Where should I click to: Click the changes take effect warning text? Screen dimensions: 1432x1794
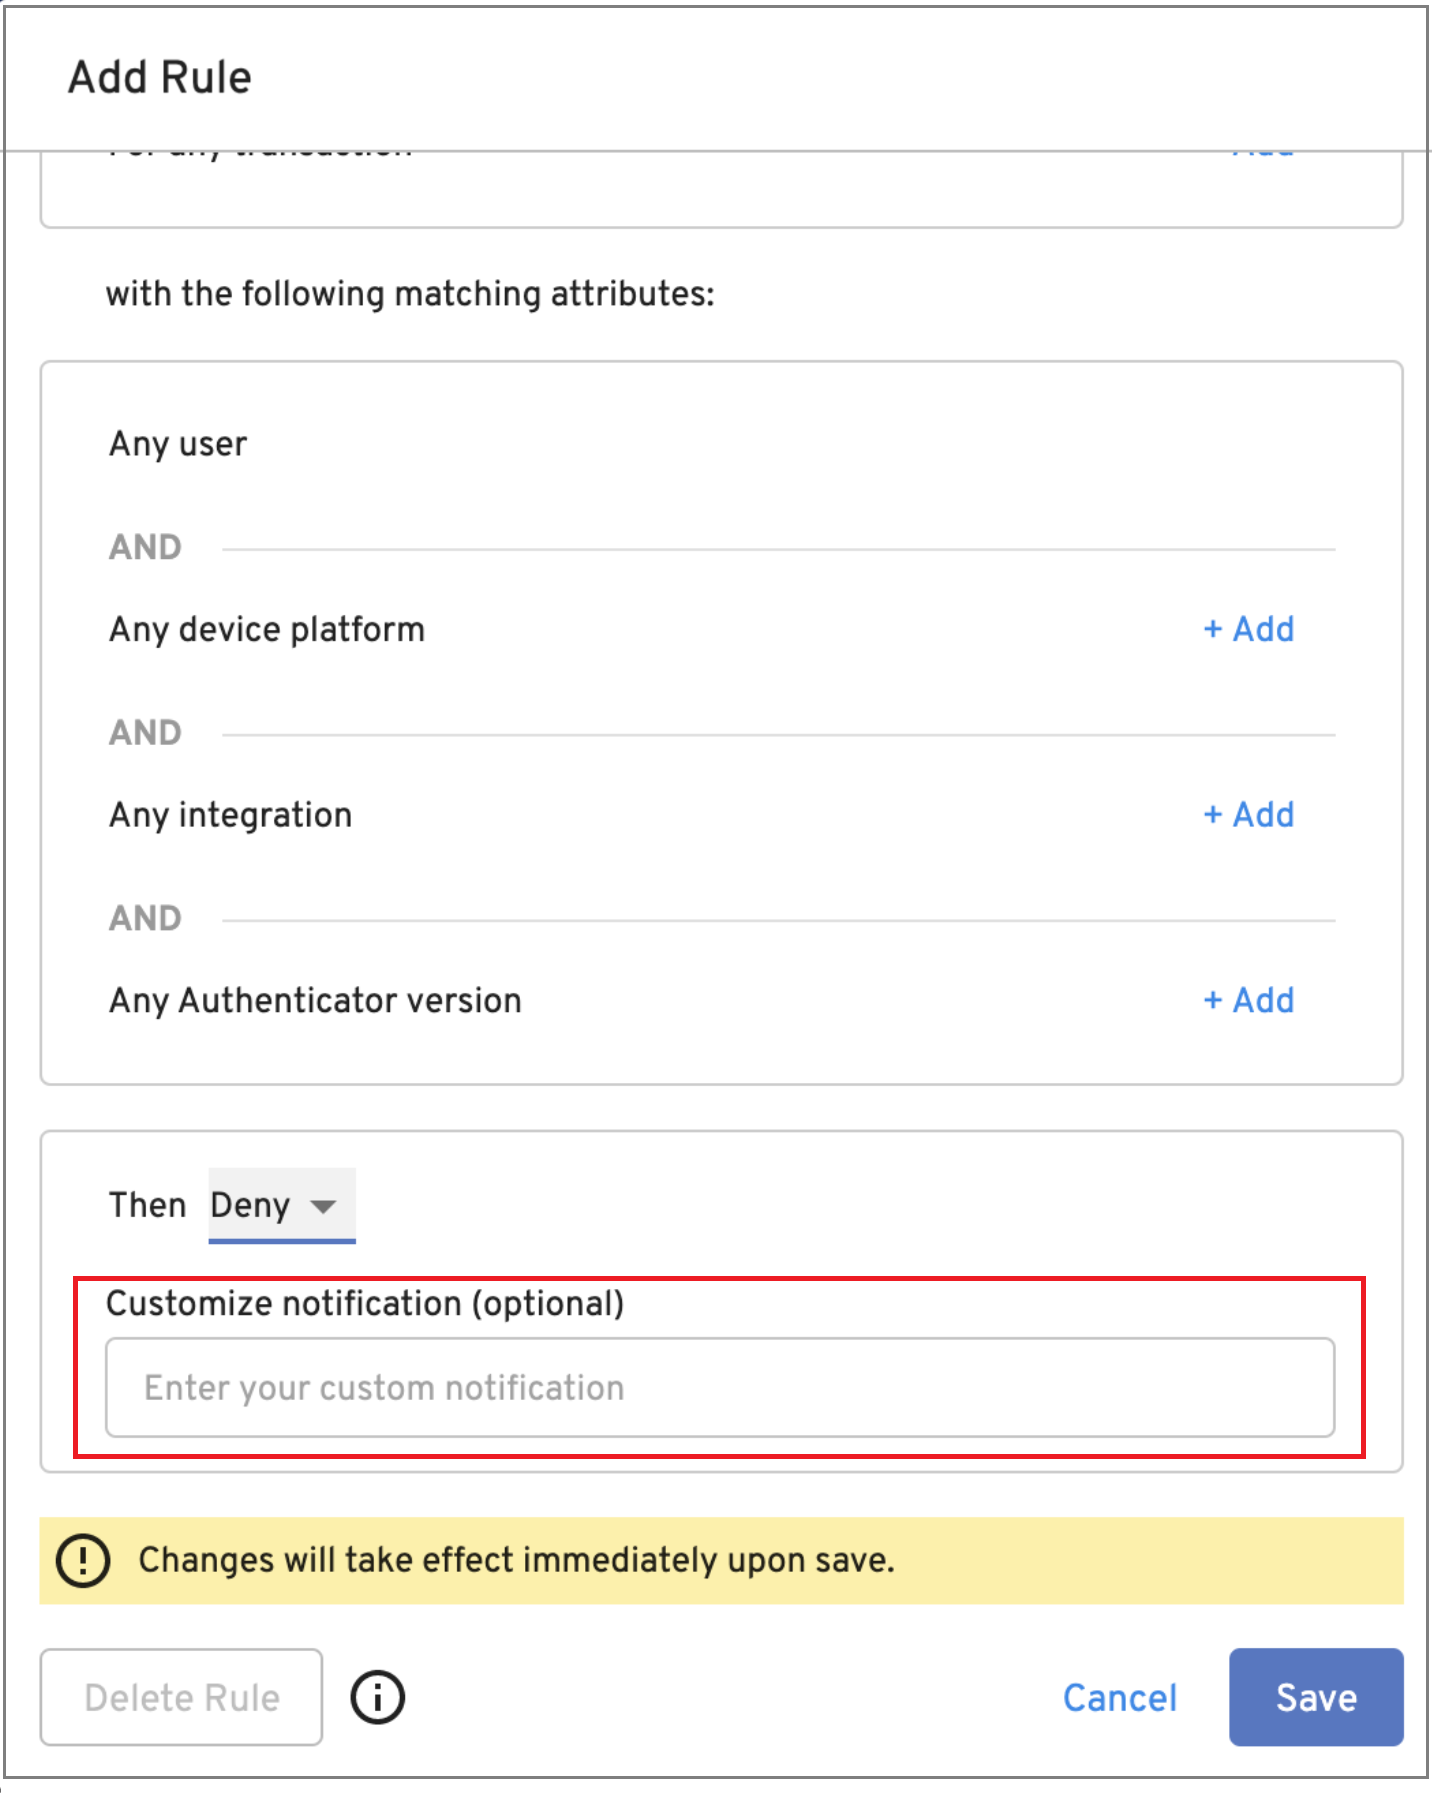[x=516, y=1560]
